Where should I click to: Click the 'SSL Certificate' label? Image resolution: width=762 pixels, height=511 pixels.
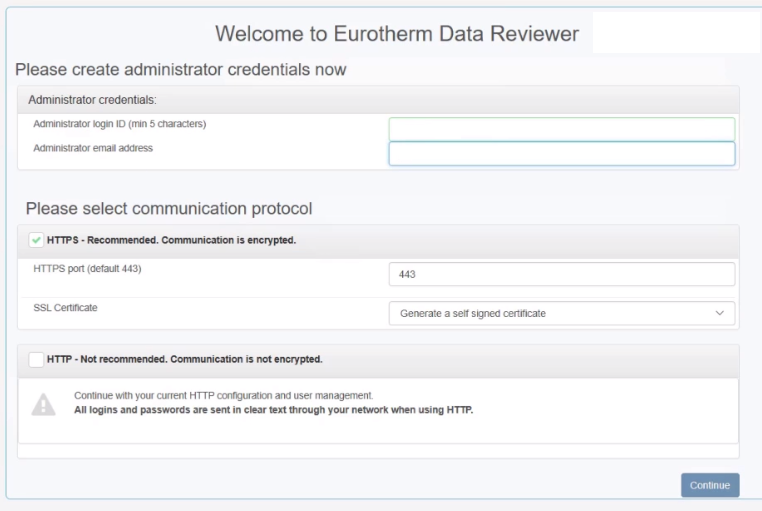coord(65,307)
